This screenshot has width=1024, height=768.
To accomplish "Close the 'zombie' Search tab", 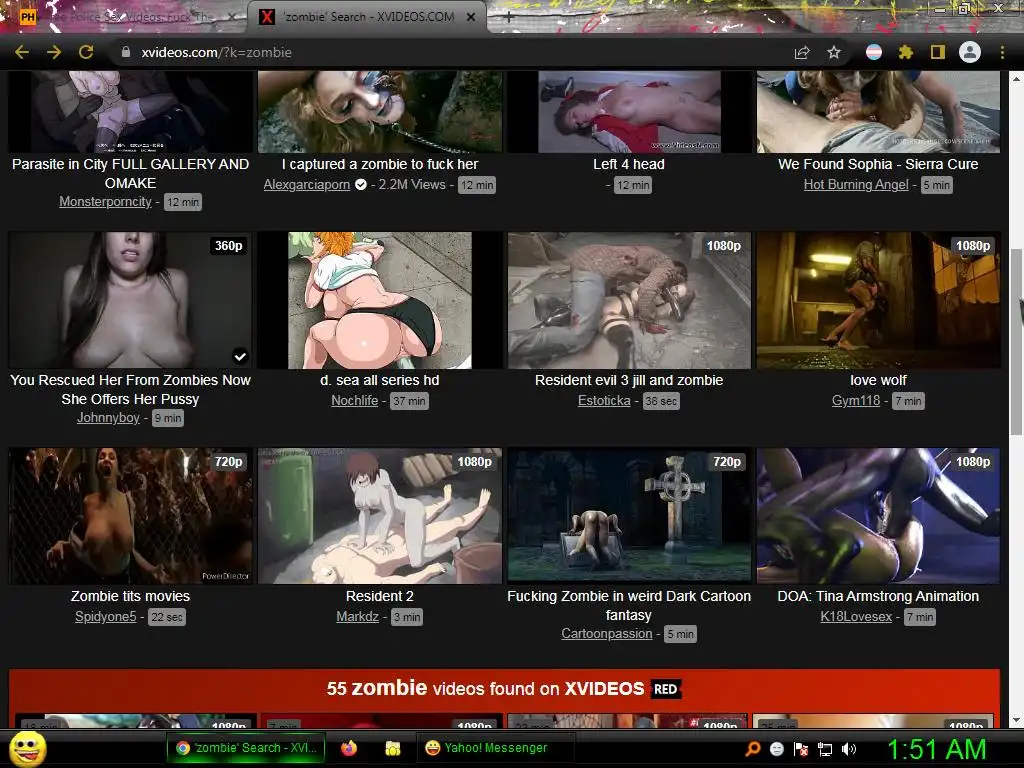I will tap(471, 17).
